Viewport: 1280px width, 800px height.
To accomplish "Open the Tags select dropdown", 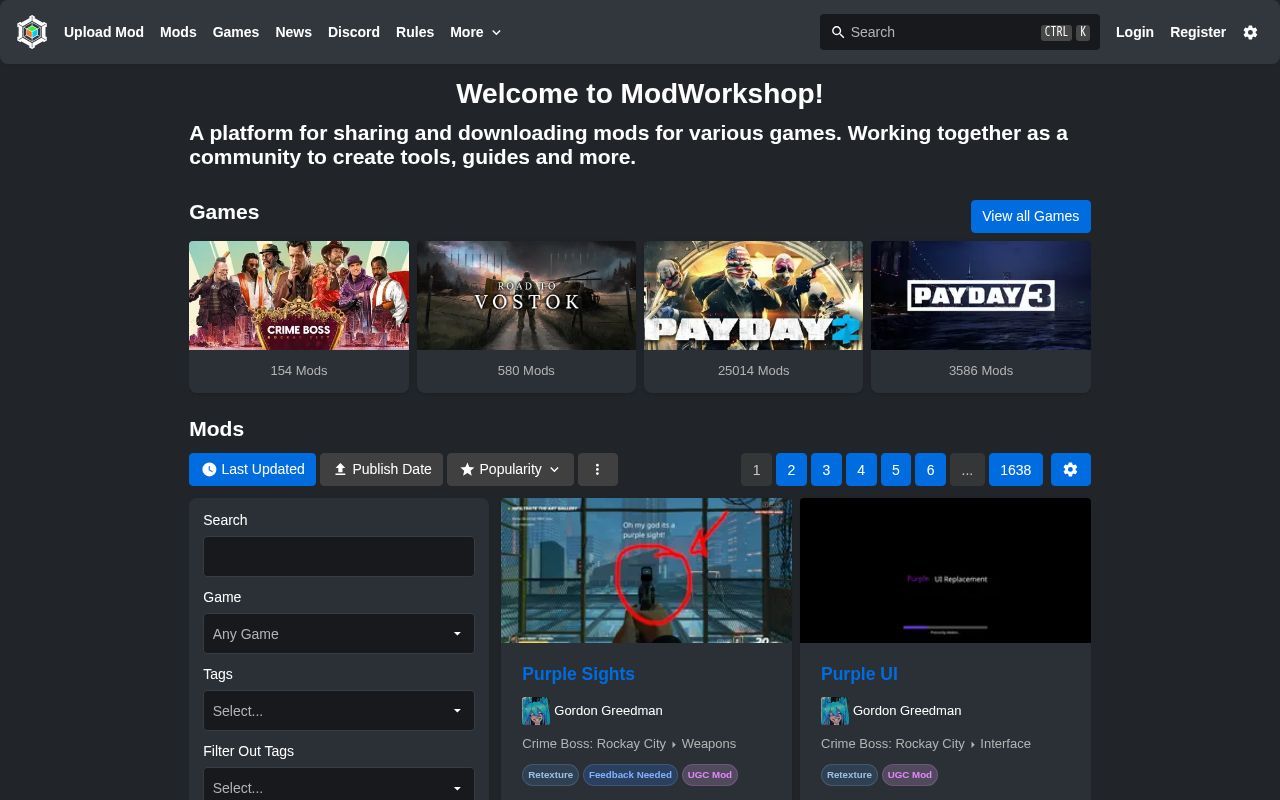I will [339, 711].
